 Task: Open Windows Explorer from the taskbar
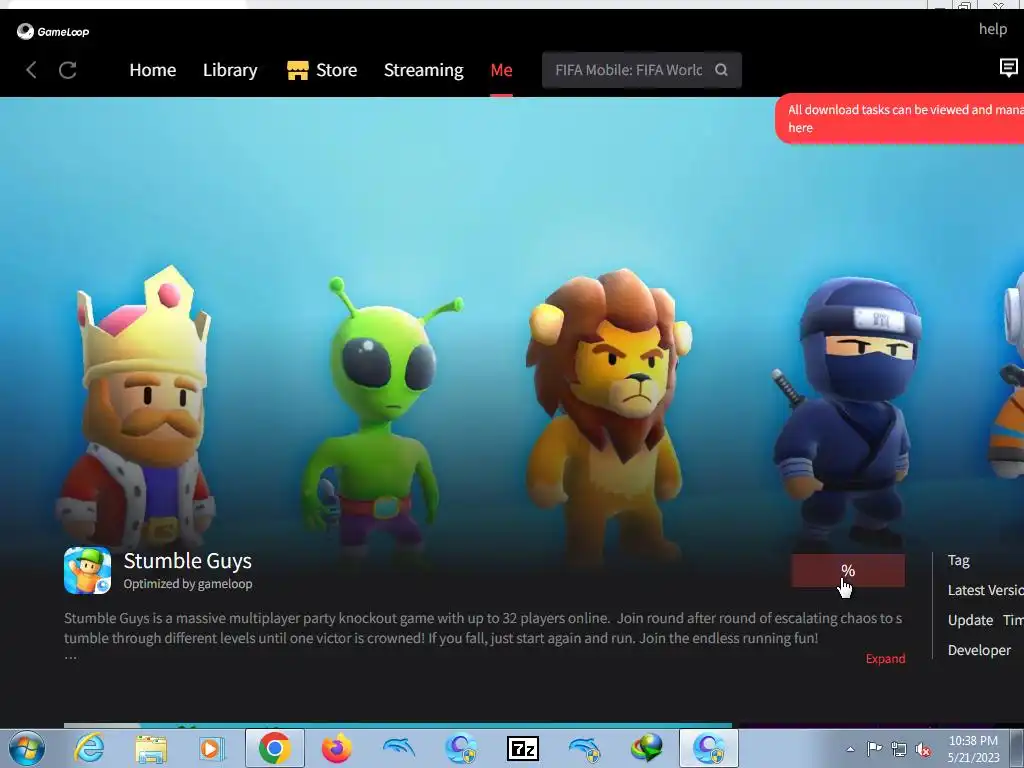click(151, 748)
